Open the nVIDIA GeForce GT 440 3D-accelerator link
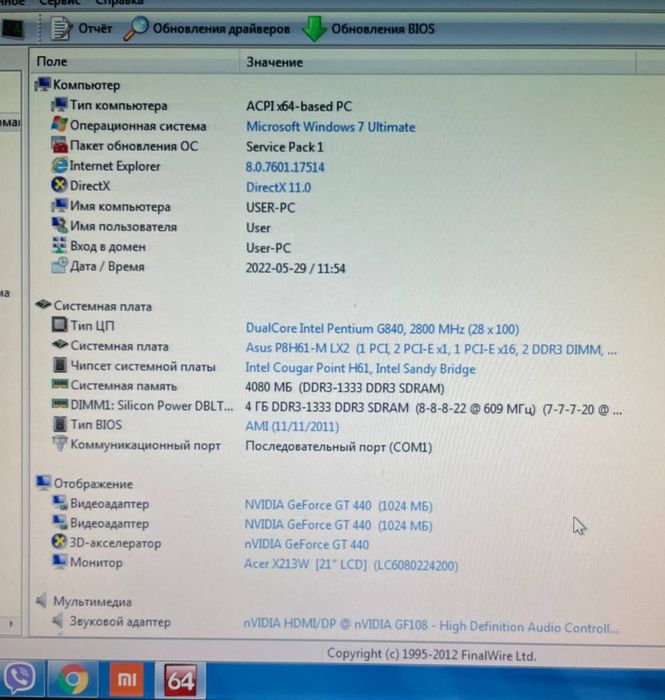Image resolution: width=665 pixels, height=700 pixels. pos(307,545)
